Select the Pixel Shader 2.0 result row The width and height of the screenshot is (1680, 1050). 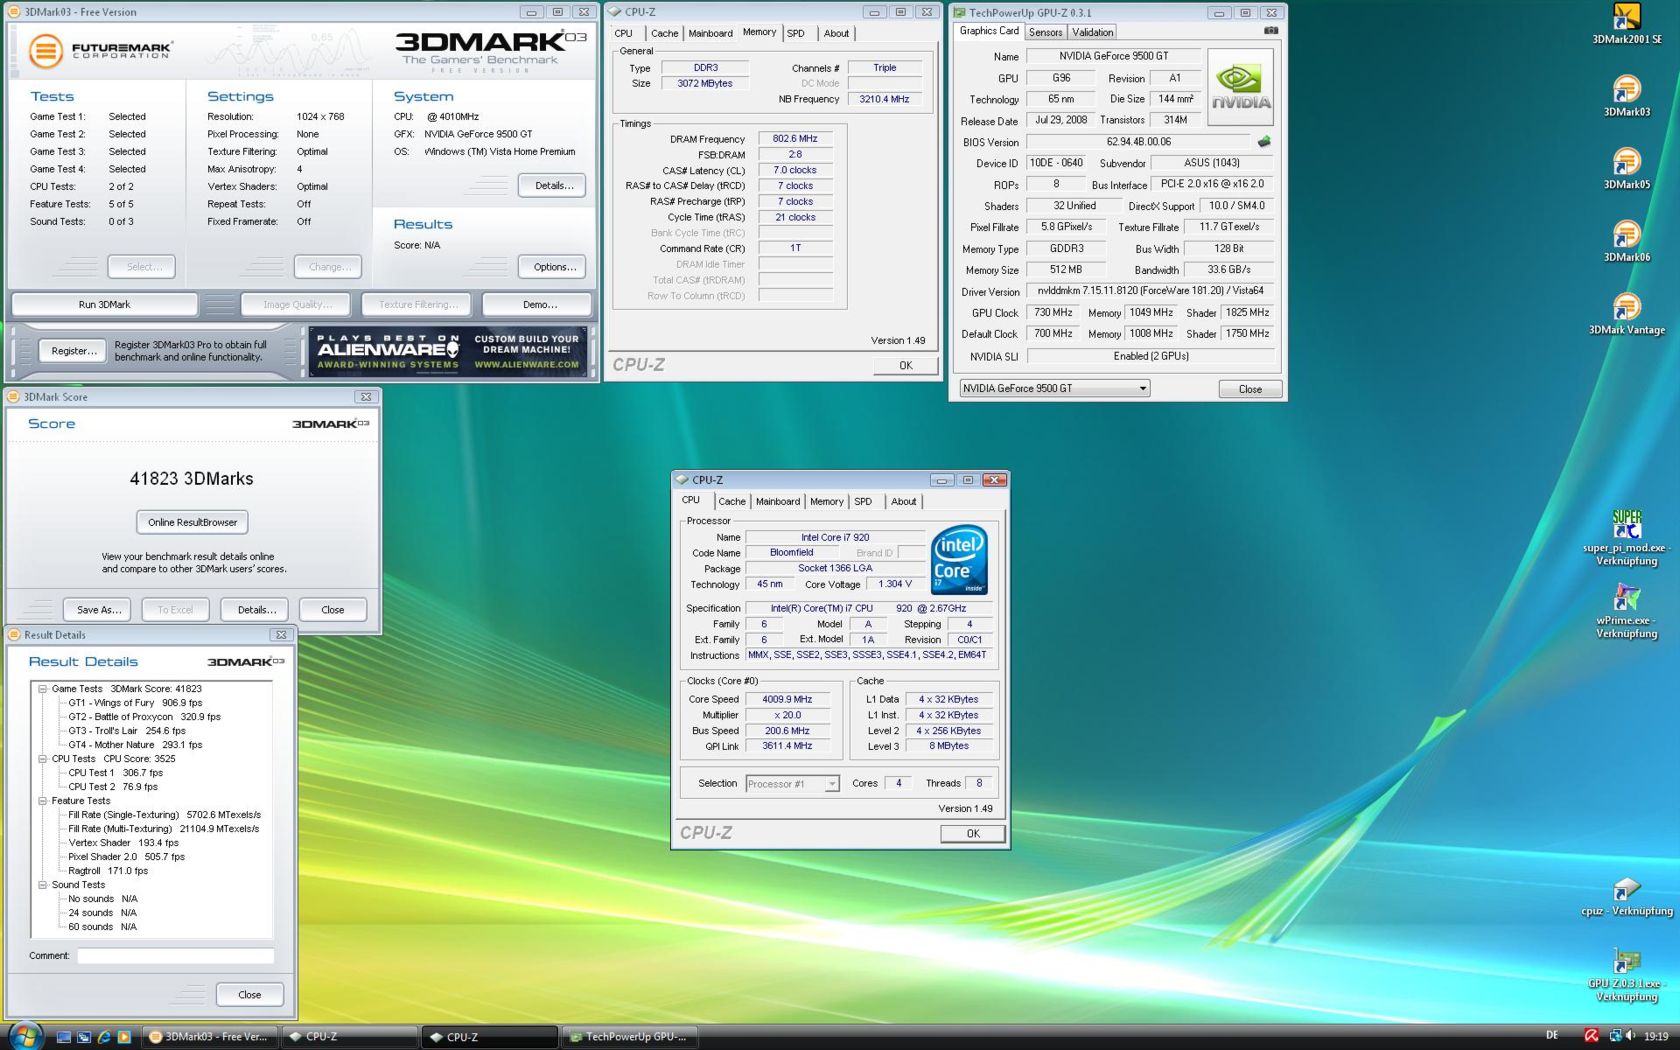126,857
